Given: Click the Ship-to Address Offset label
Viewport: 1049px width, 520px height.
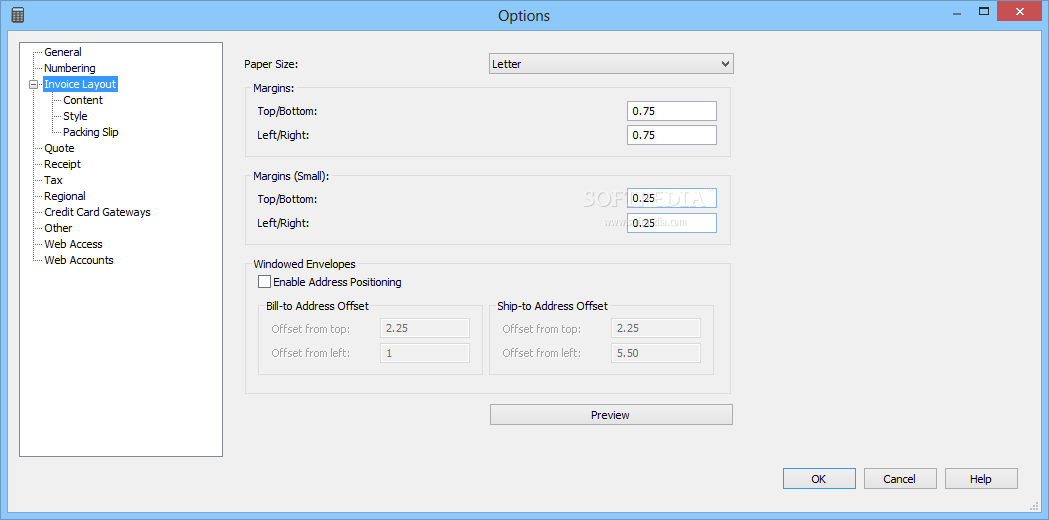Looking at the screenshot, I should 553,307.
